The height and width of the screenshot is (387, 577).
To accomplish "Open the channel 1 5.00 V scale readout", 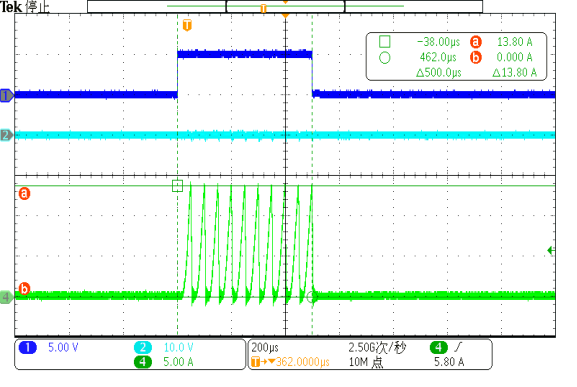I will [63, 348].
